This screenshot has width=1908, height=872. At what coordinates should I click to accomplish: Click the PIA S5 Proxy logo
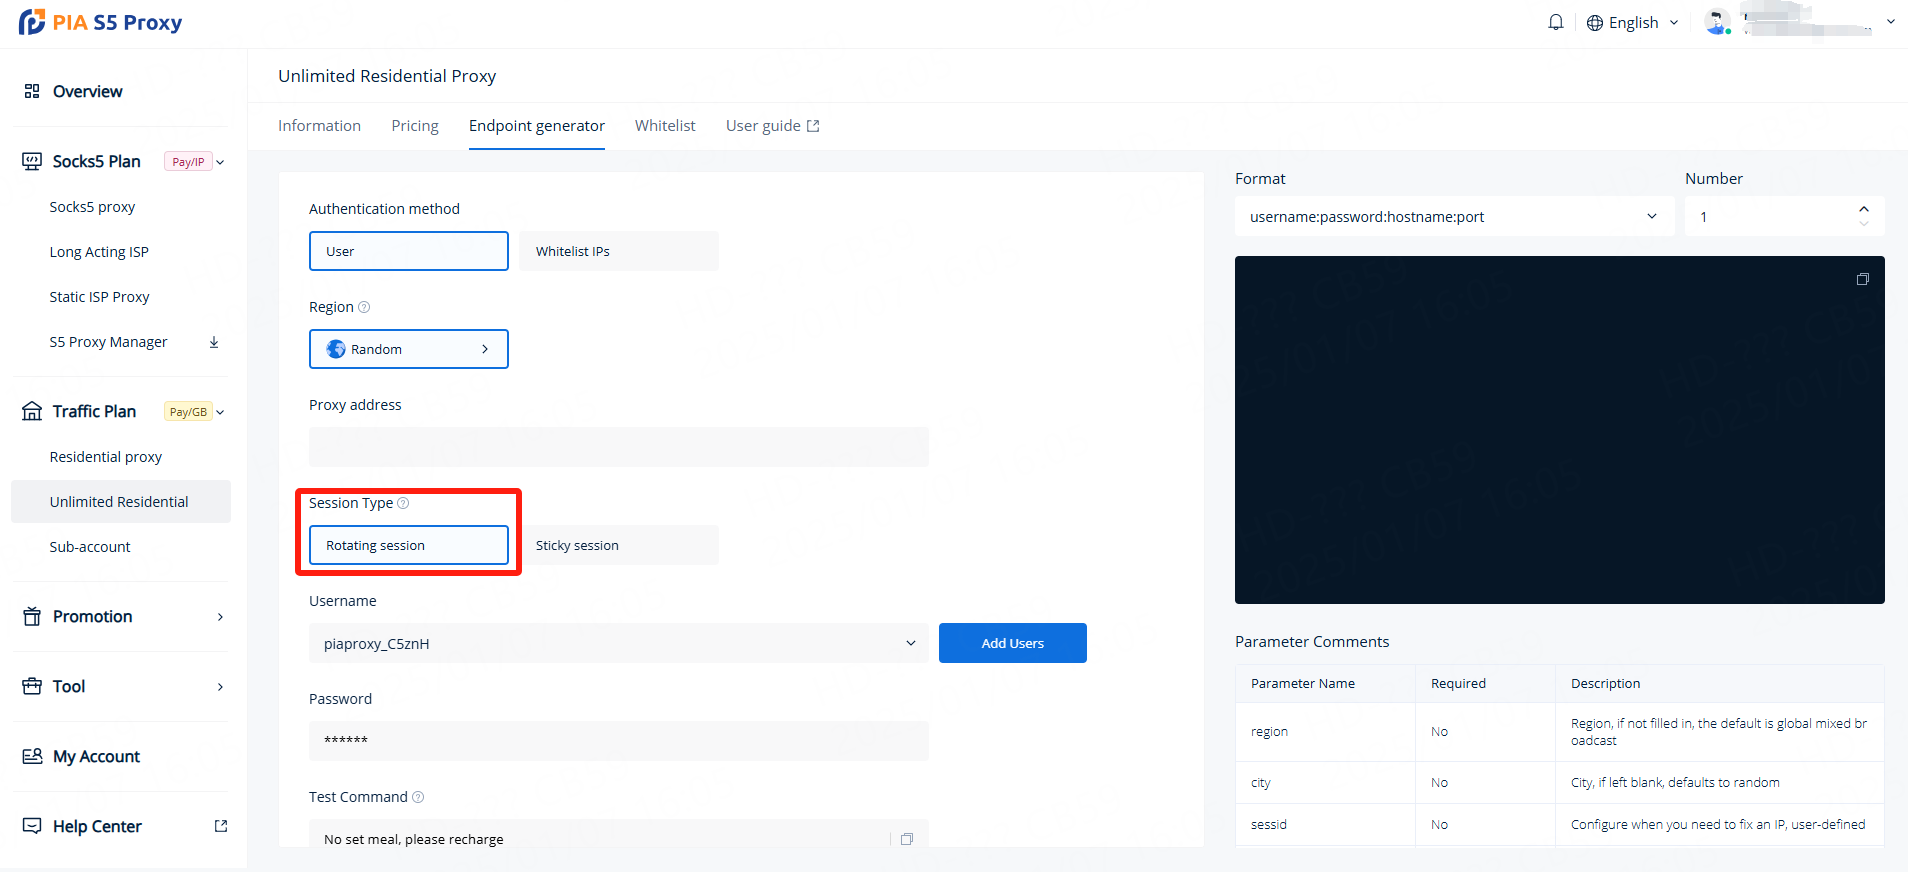click(100, 22)
